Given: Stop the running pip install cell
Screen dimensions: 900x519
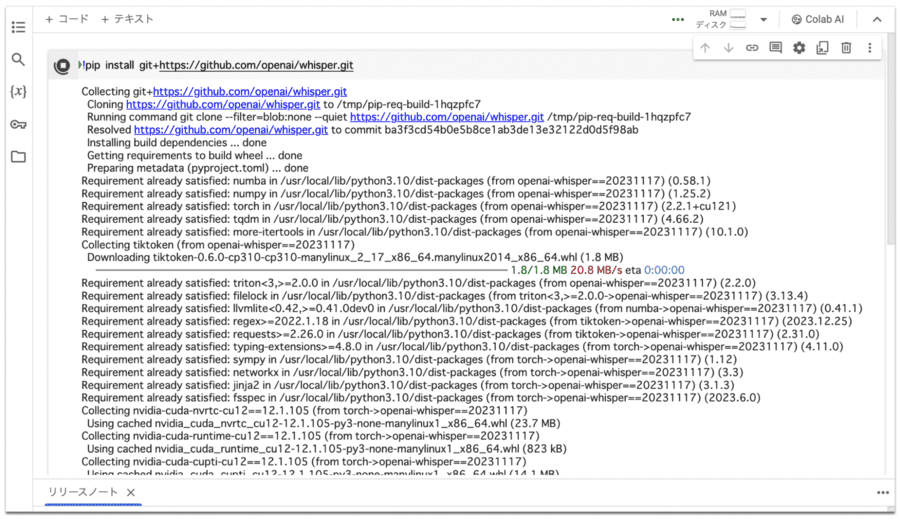Looking at the screenshot, I should (x=62, y=66).
